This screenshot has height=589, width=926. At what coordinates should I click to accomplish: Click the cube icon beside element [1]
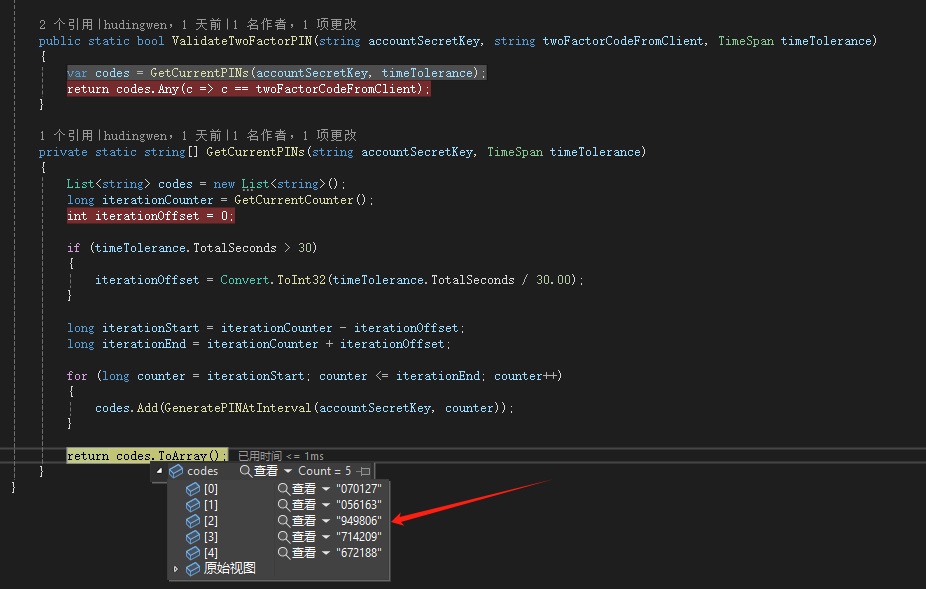(x=193, y=505)
